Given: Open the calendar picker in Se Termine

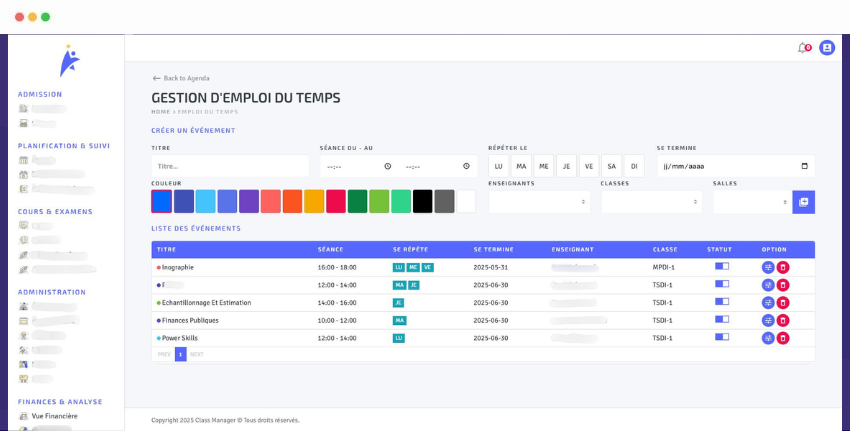Looking at the screenshot, I should (x=804, y=166).
